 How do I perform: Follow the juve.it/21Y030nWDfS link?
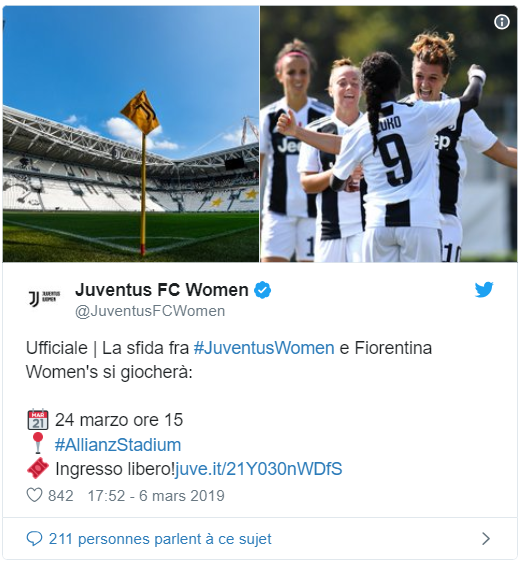pos(258,469)
